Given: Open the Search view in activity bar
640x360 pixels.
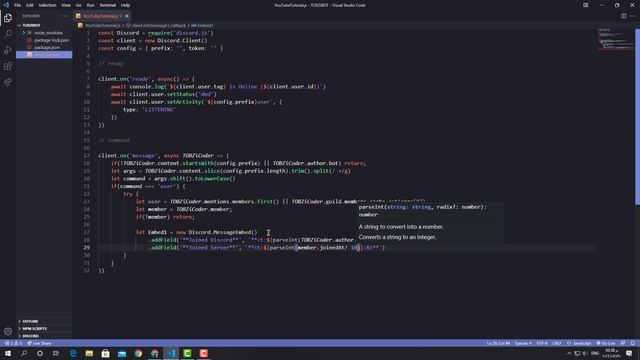Looking at the screenshot, I should coord(8,33).
